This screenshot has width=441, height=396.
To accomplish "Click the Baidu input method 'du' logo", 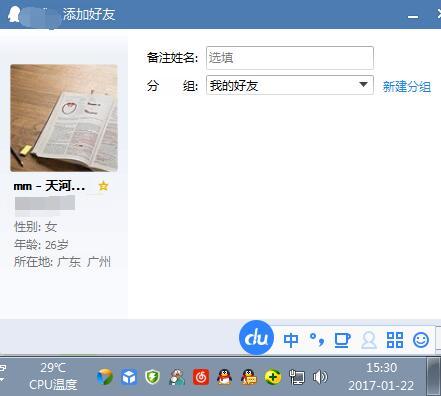I will point(256,338).
